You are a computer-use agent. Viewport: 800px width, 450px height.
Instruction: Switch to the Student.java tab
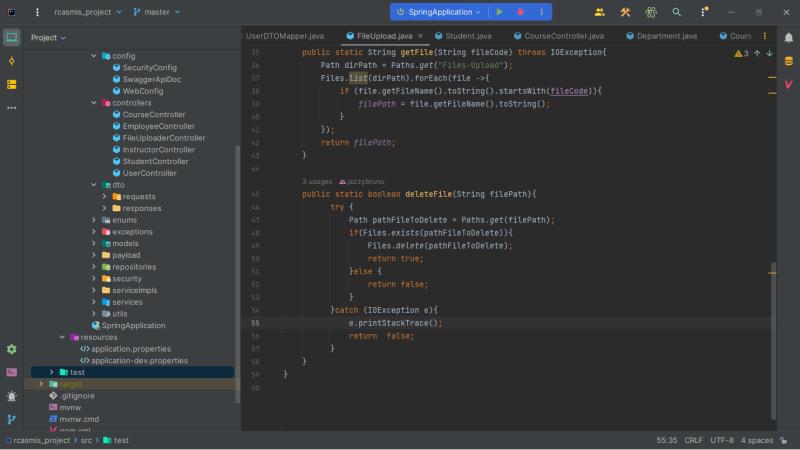click(x=467, y=36)
